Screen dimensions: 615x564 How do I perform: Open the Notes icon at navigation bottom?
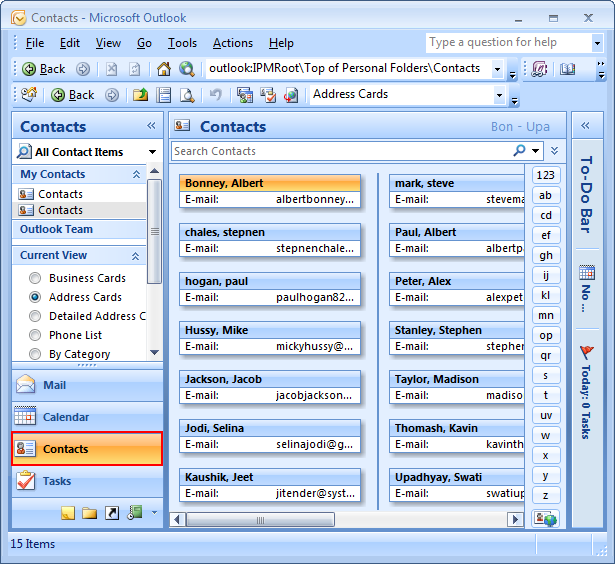[68, 513]
